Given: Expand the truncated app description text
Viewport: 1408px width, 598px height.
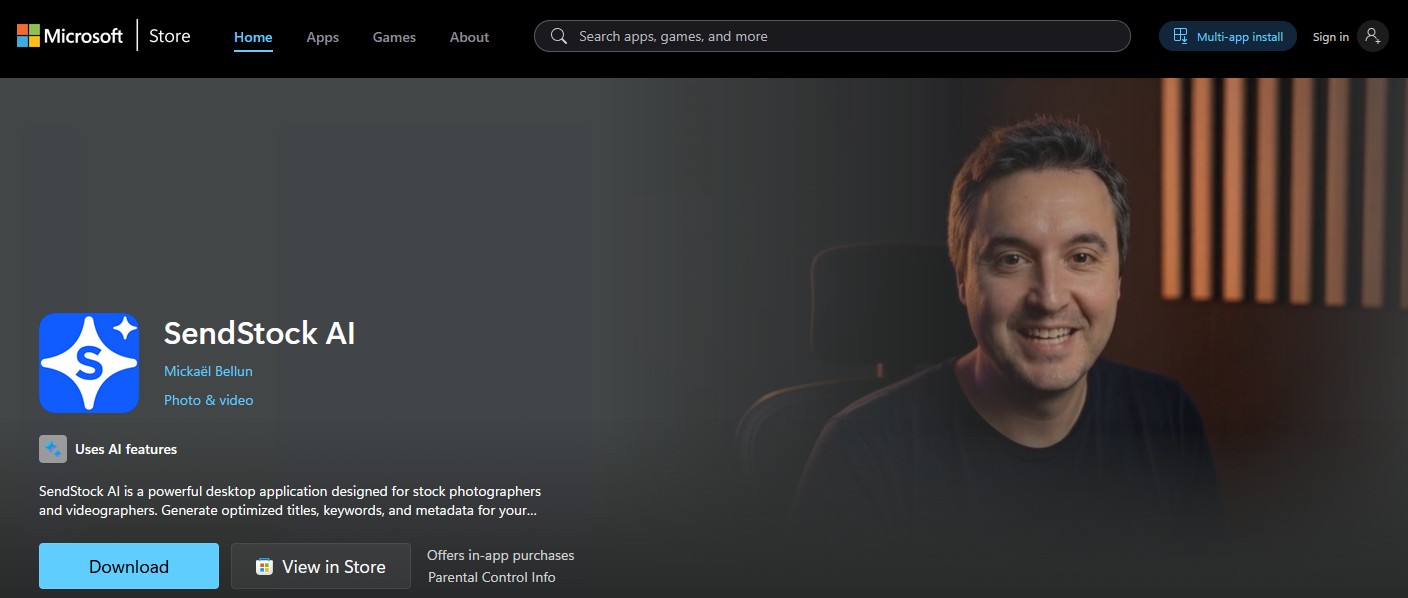Looking at the screenshot, I should click(530, 510).
